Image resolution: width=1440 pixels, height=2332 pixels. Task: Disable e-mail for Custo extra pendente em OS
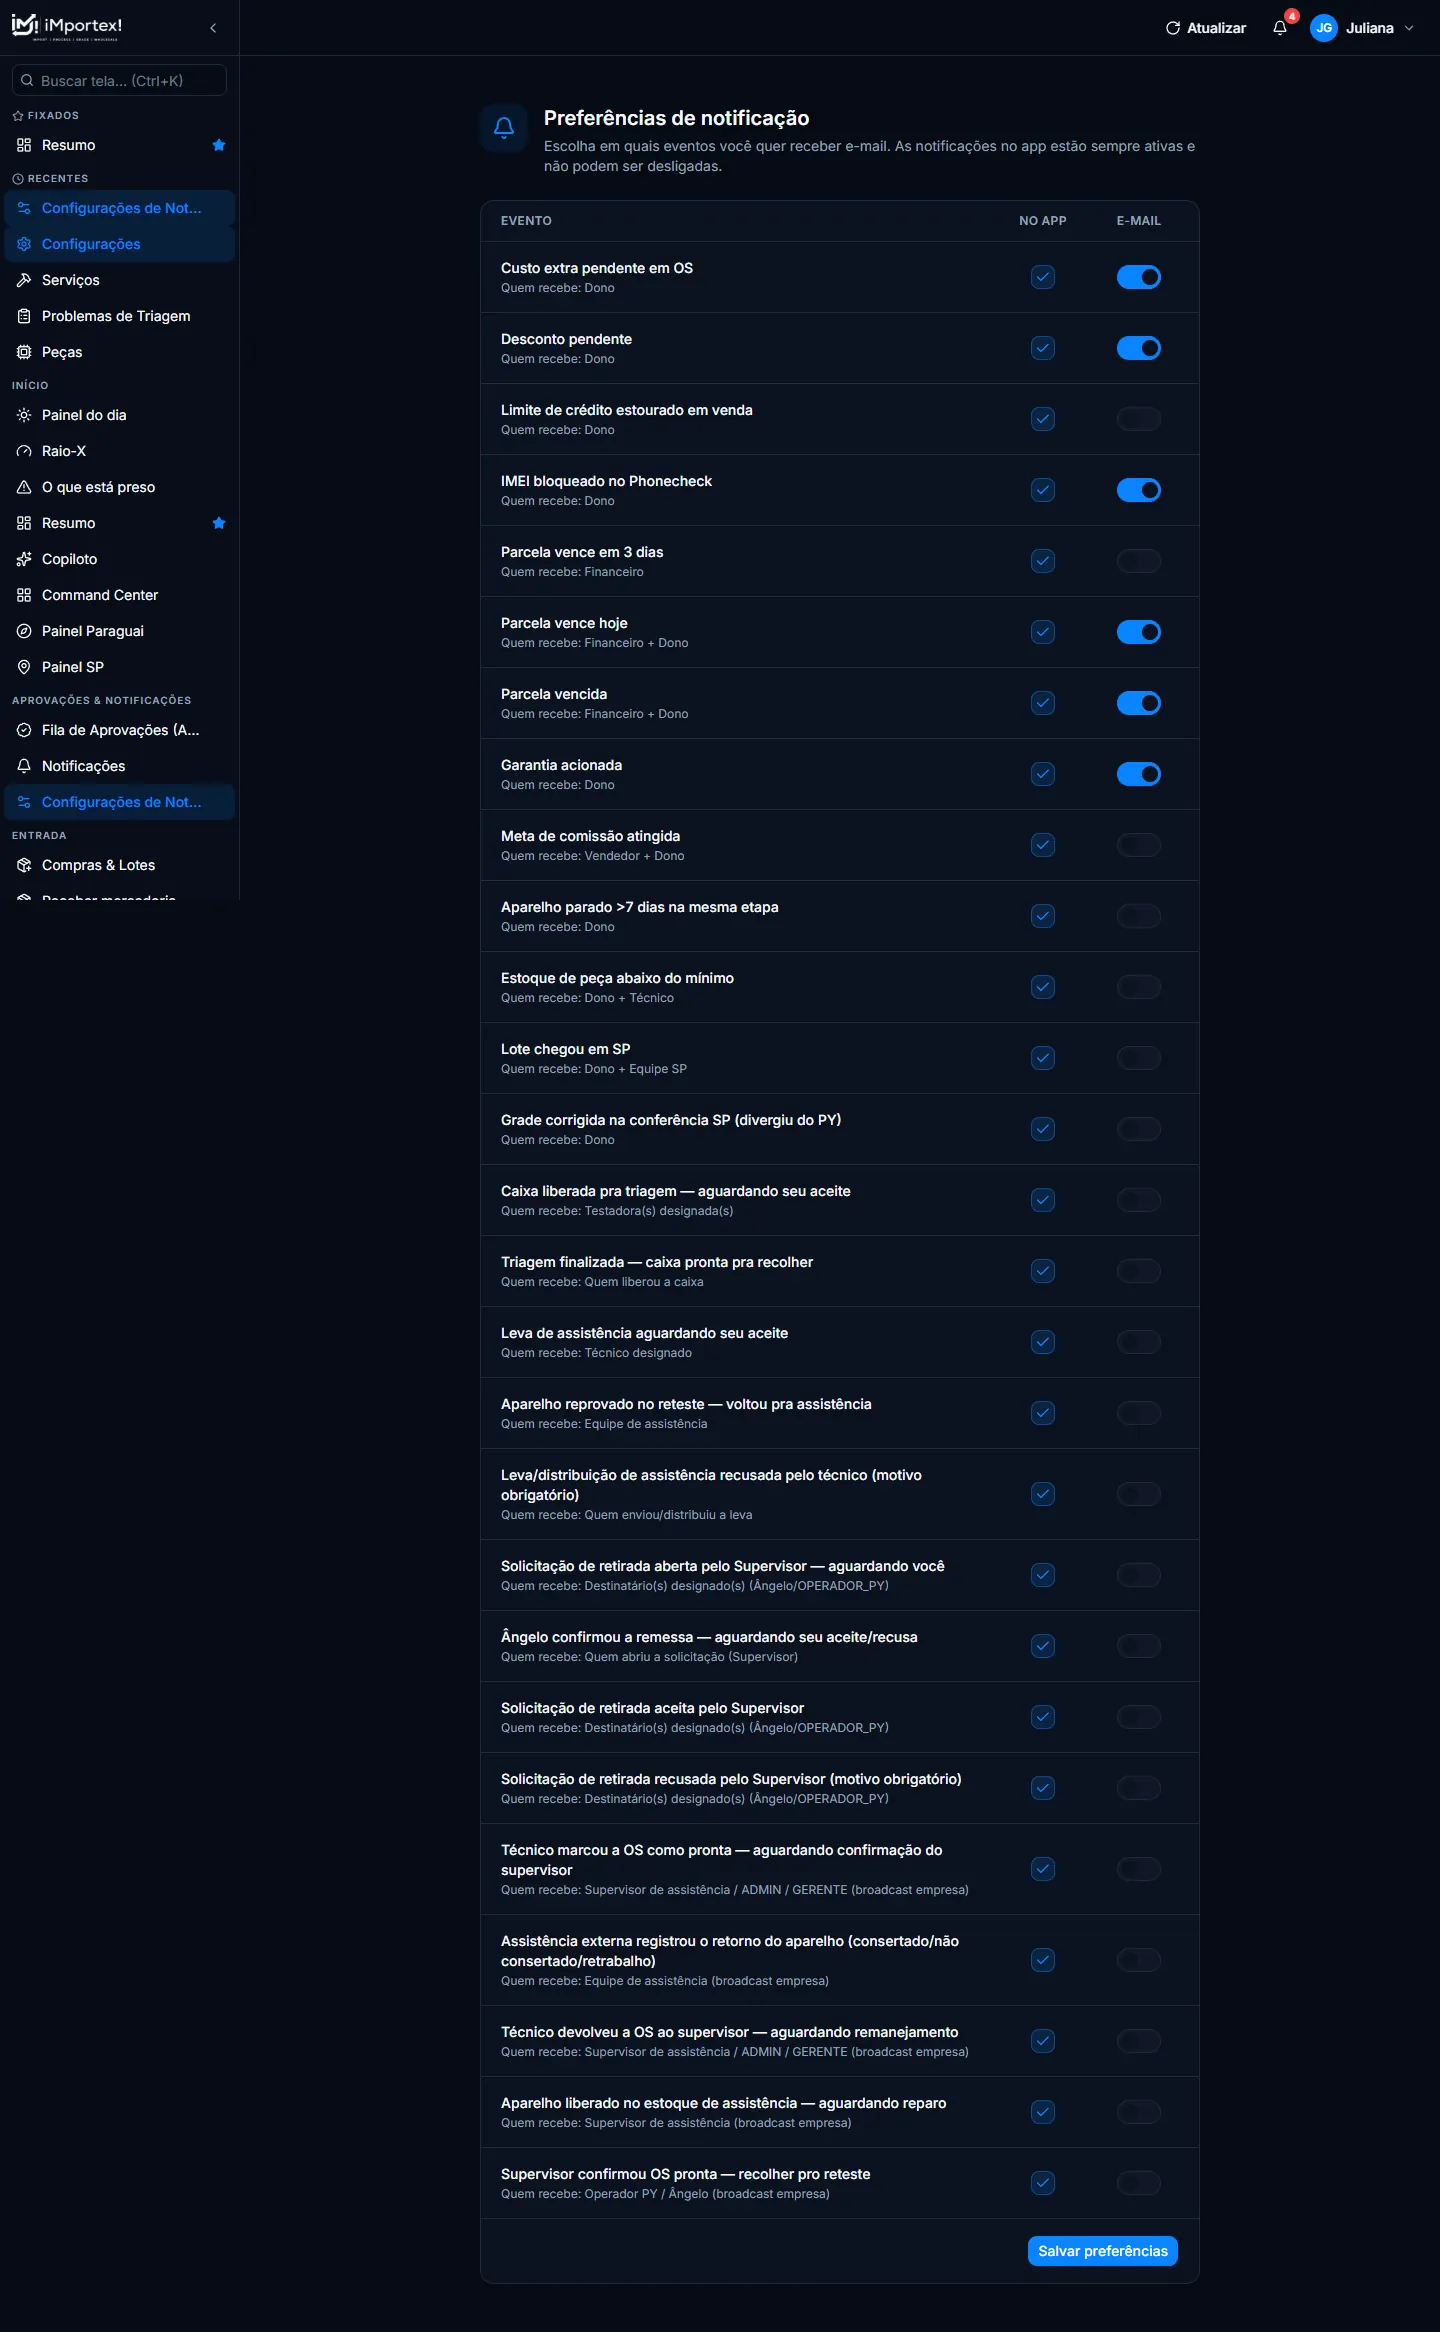1139,277
